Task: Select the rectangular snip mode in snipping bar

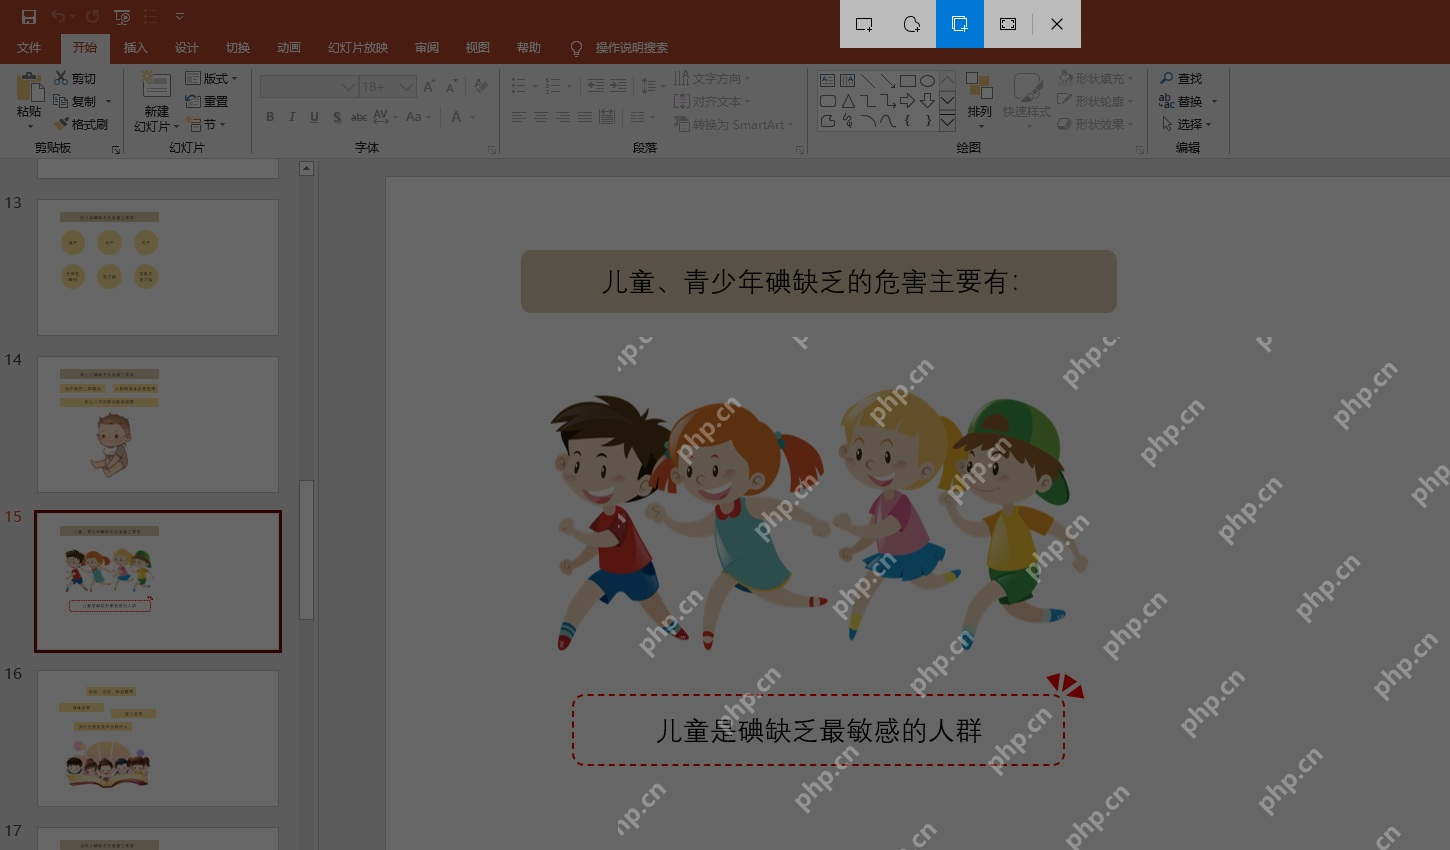Action: click(864, 24)
